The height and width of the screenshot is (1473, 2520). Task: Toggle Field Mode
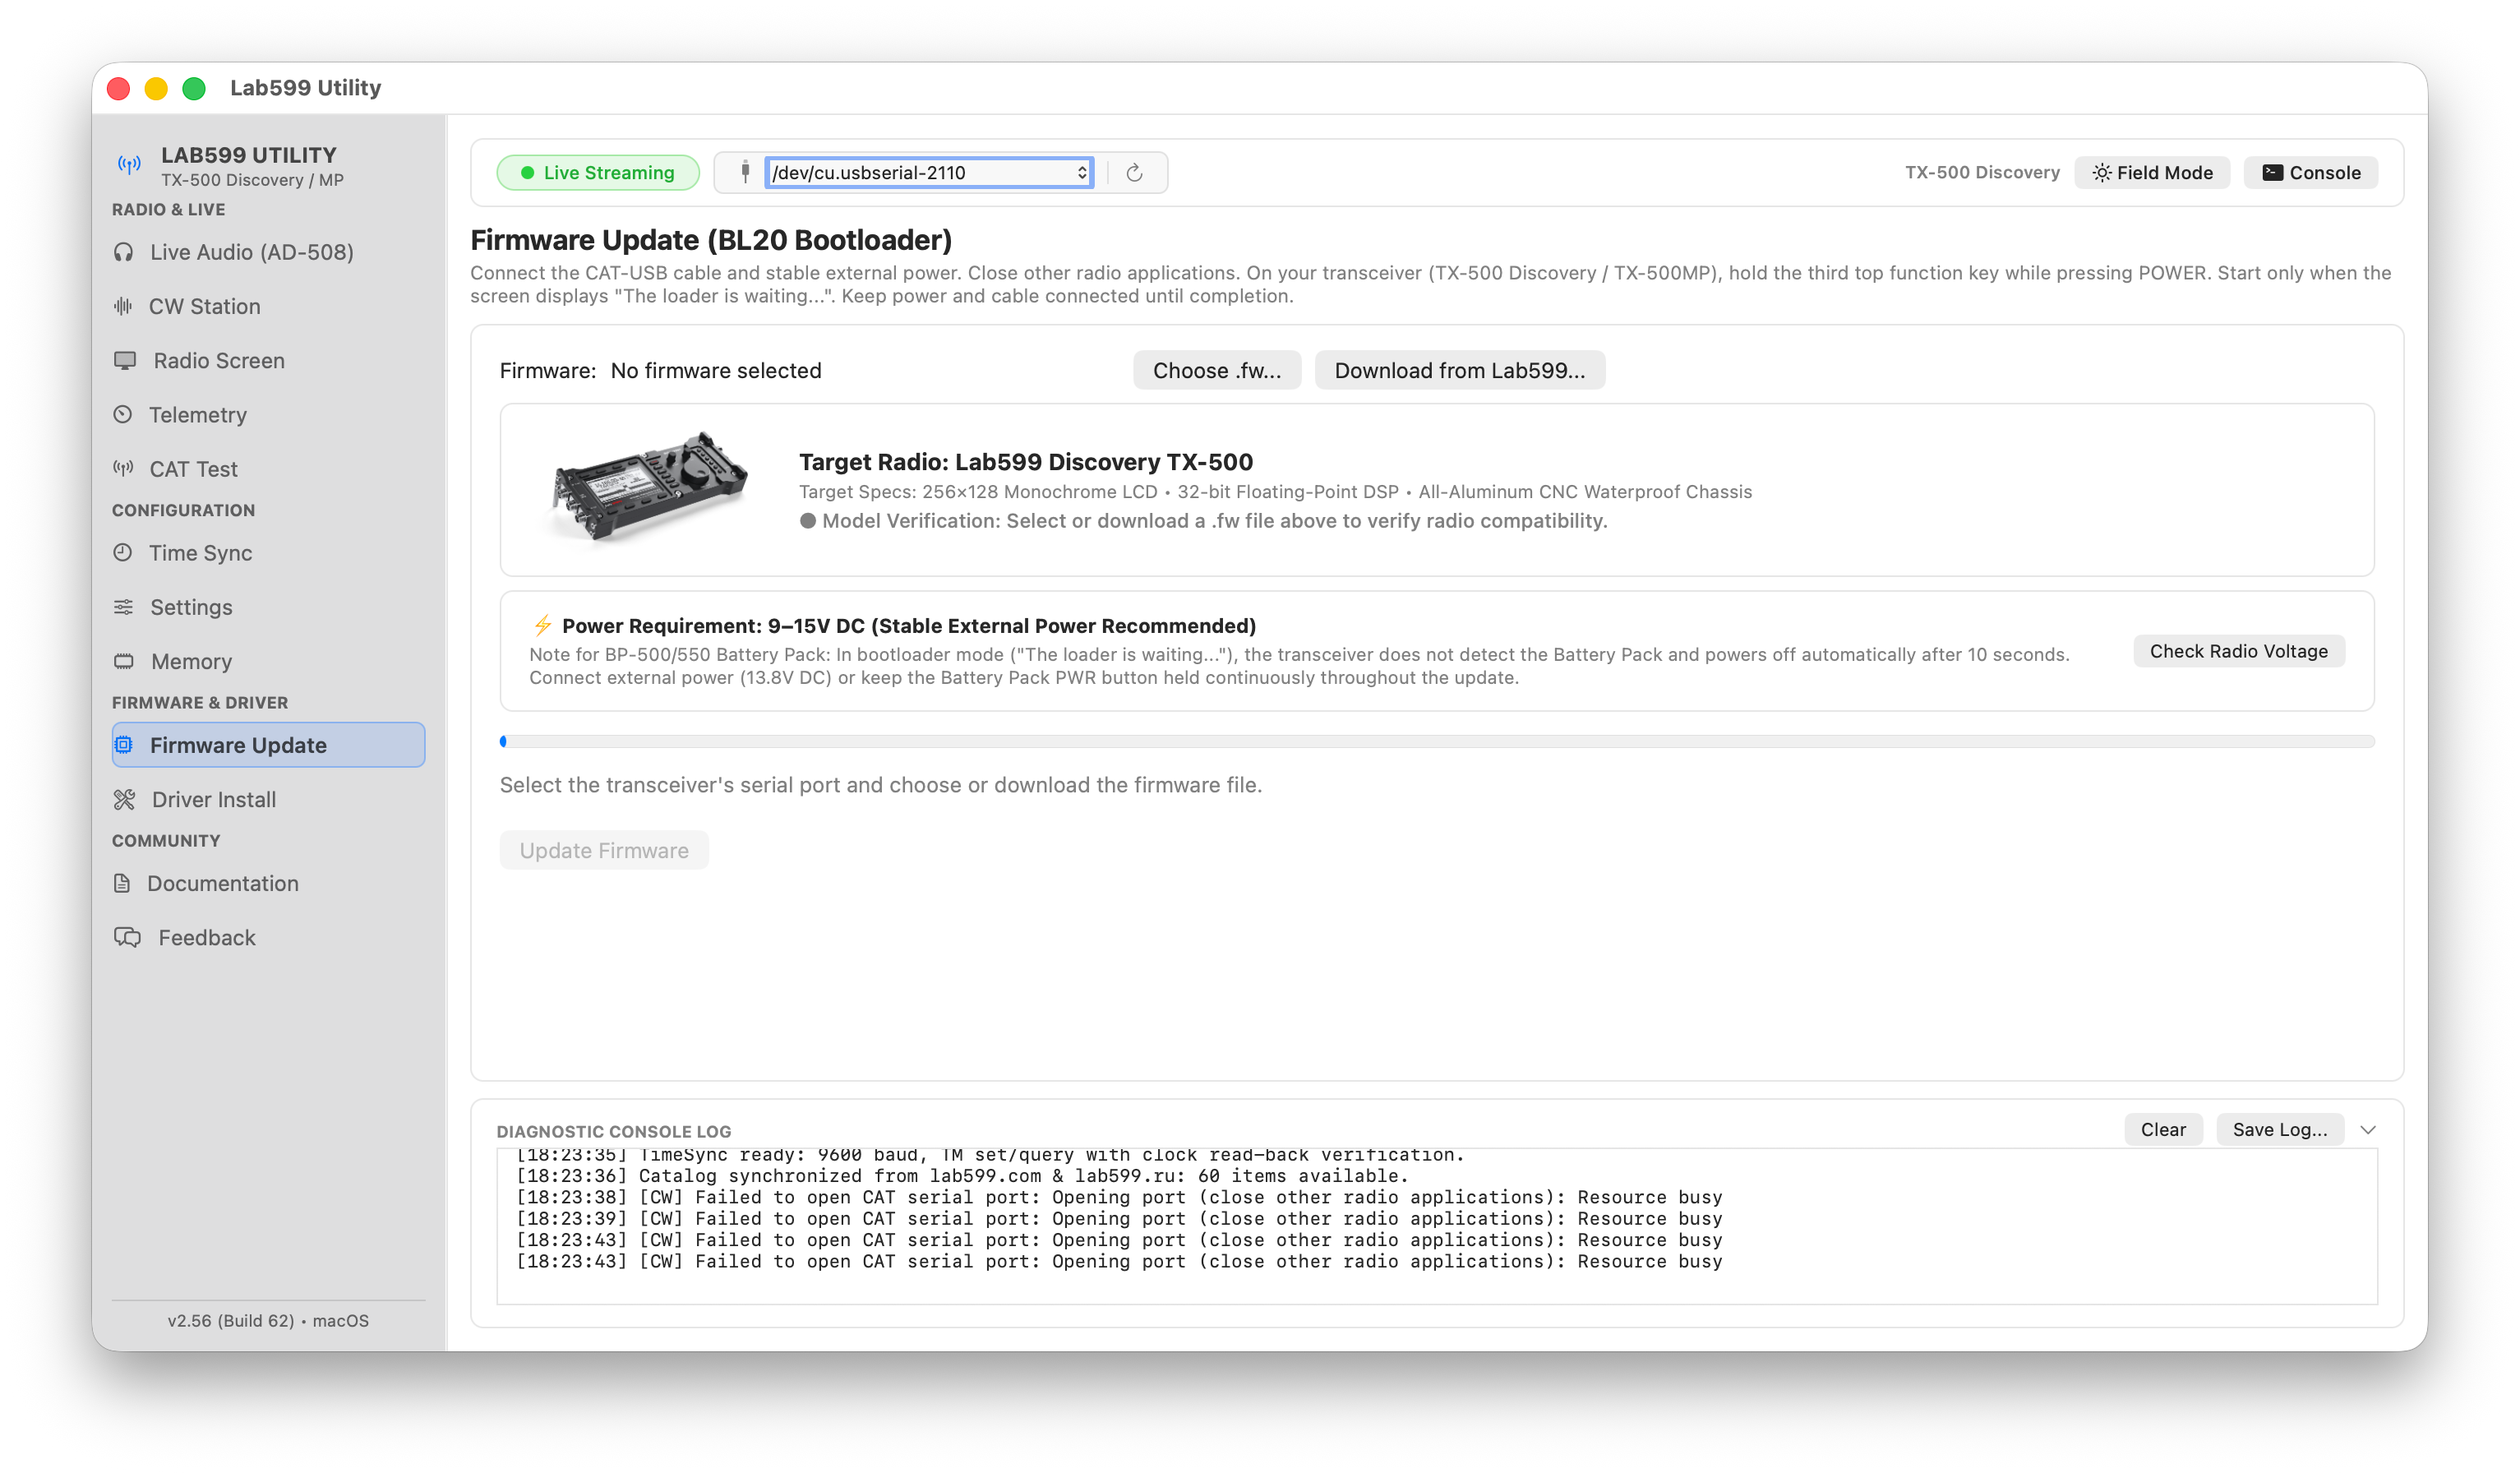point(2152,173)
